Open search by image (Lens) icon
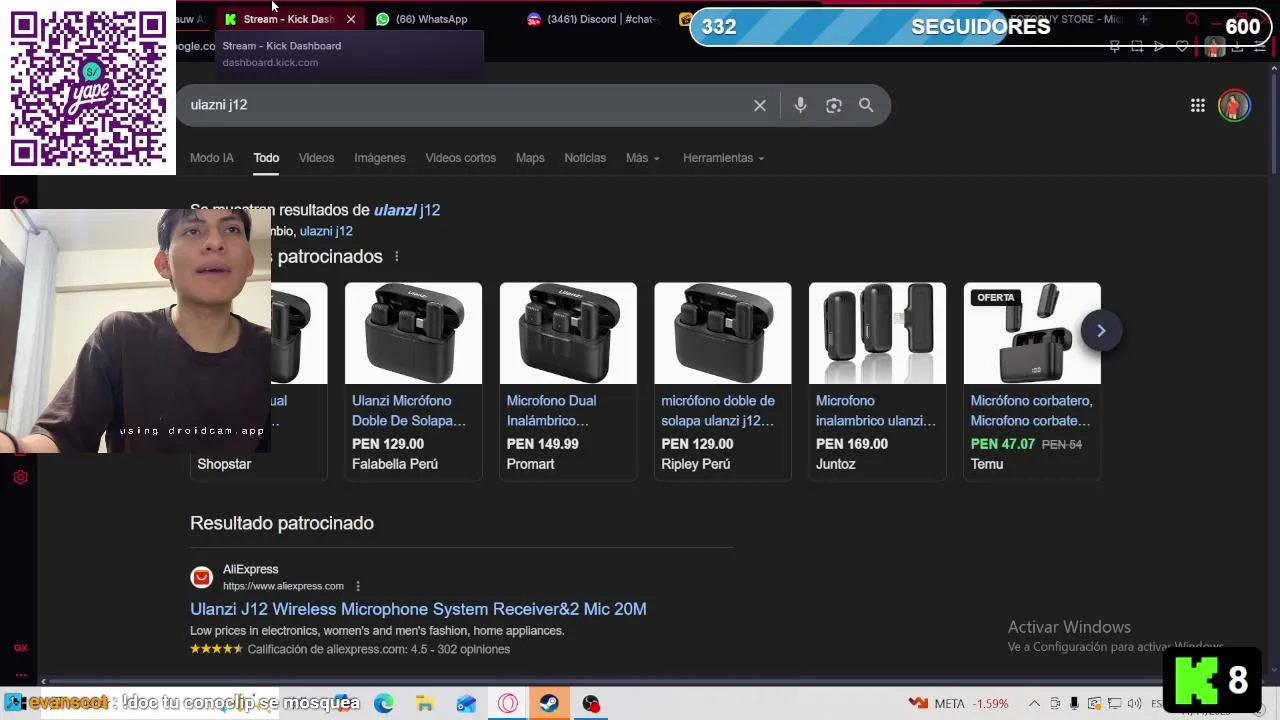The image size is (1280, 720). click(834, 105)
